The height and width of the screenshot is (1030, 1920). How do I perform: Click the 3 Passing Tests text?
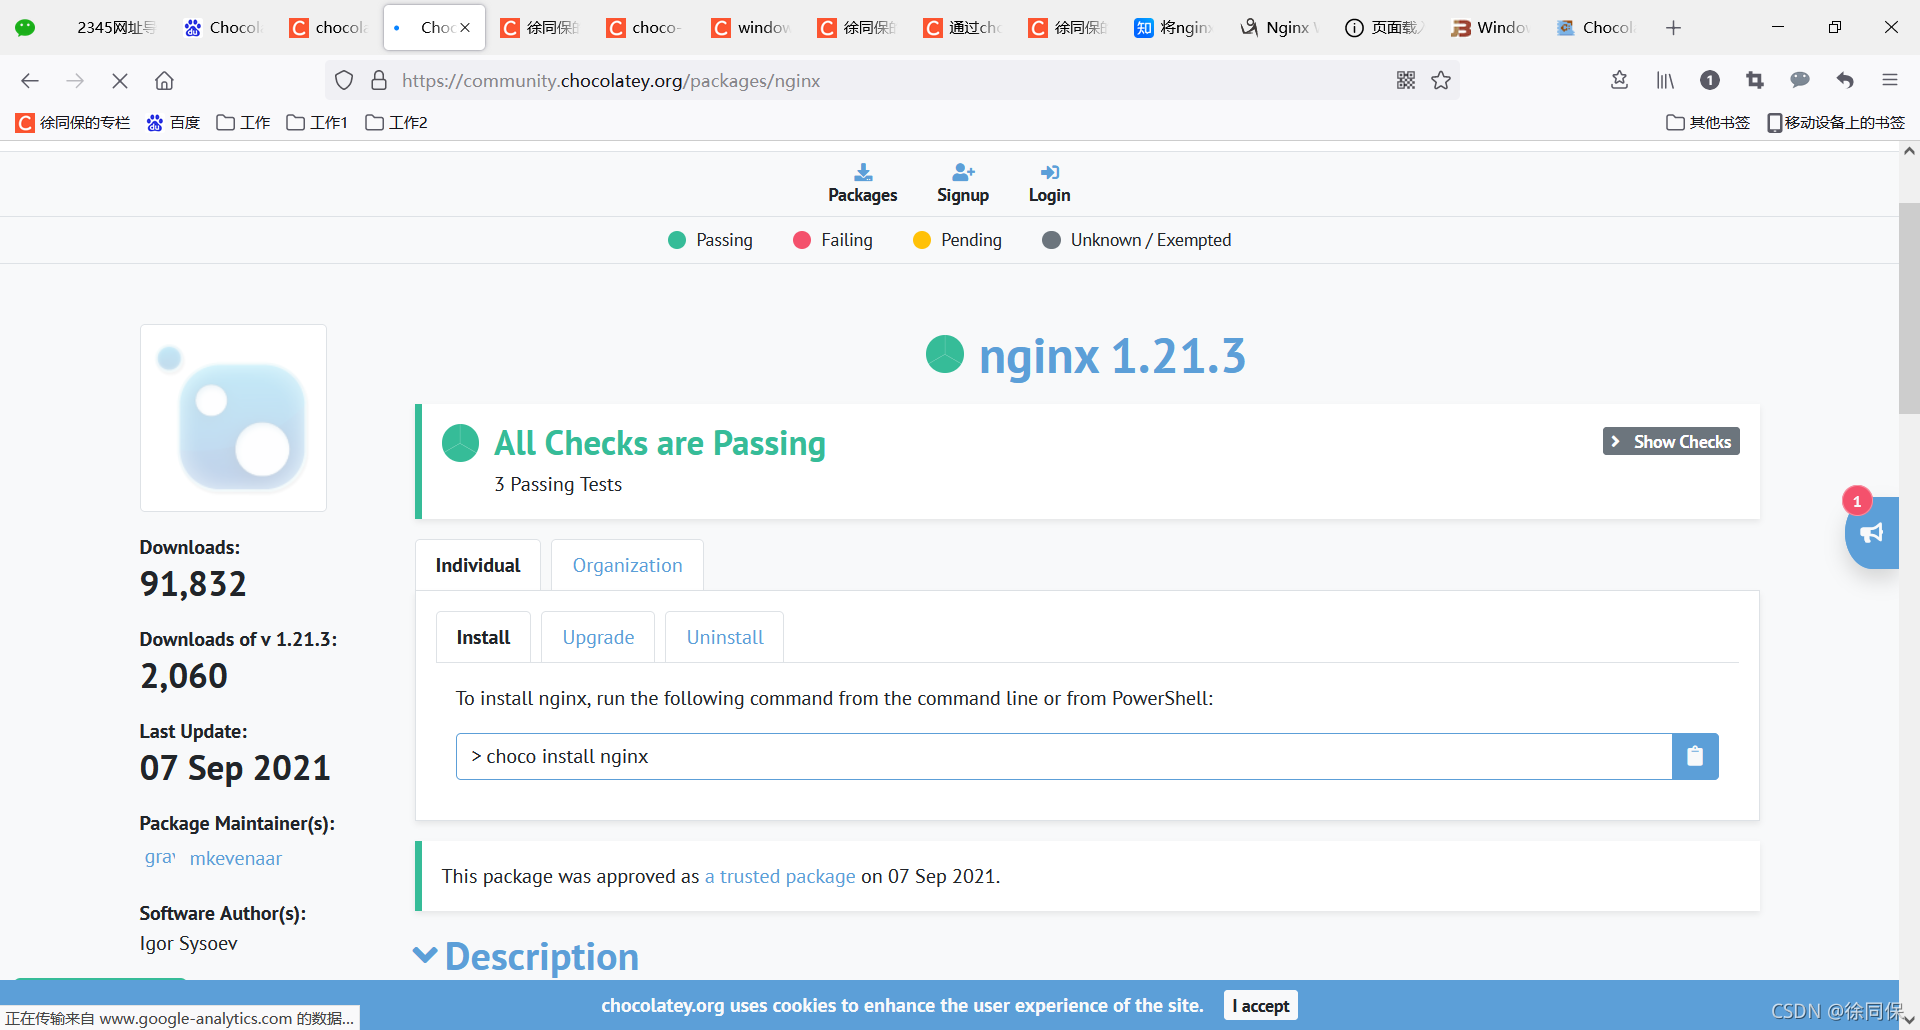coord(558,485)
